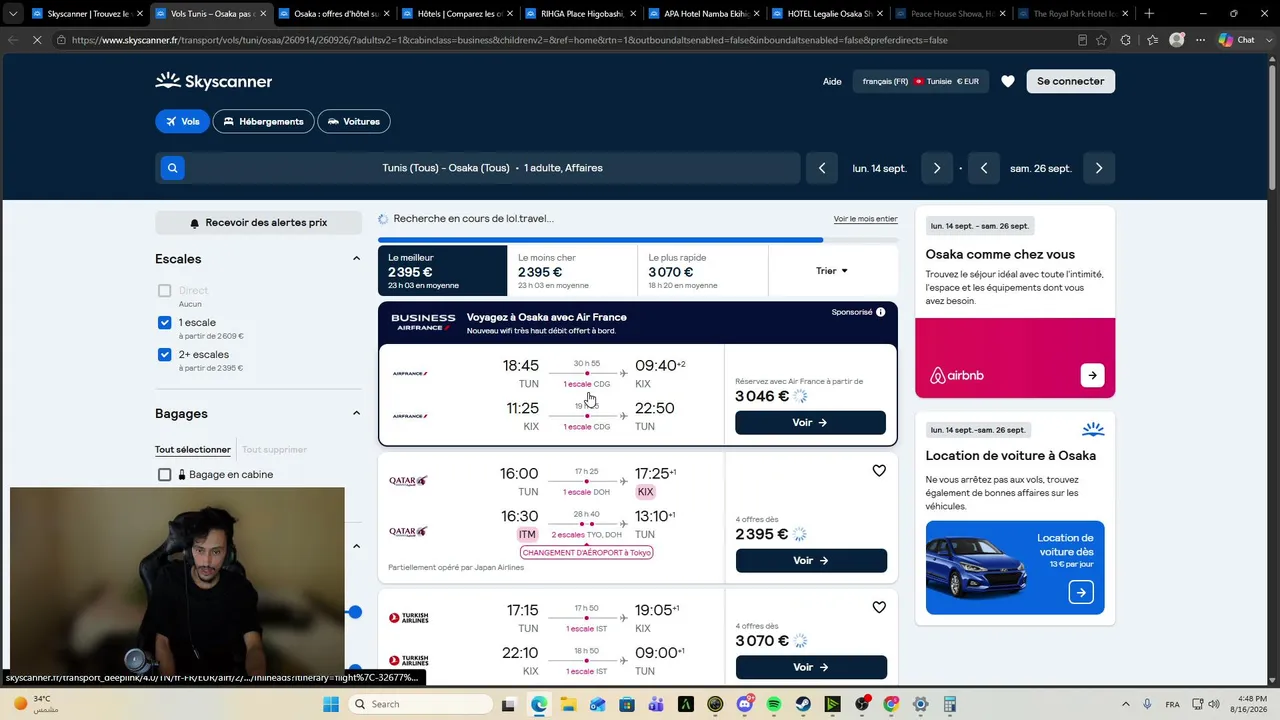
Task: Open language and currency selector
Action: point(920,81)
